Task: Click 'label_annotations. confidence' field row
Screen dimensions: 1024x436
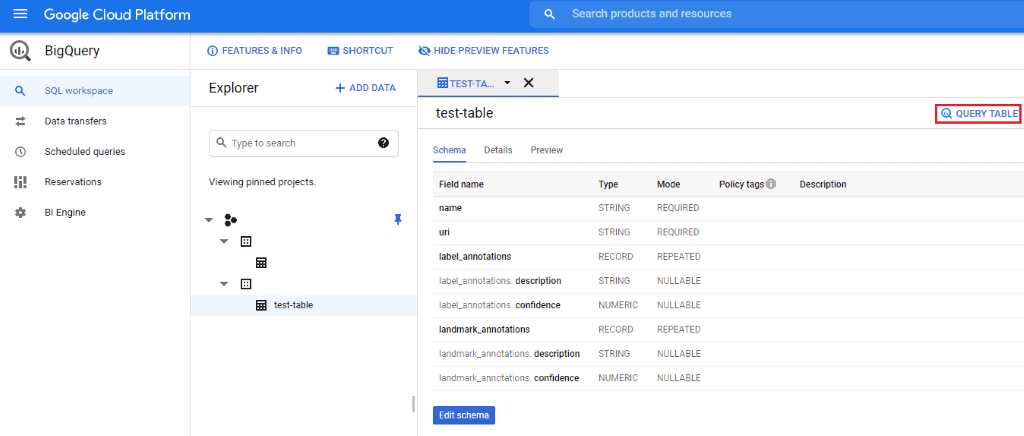Action: pos(728,305)
